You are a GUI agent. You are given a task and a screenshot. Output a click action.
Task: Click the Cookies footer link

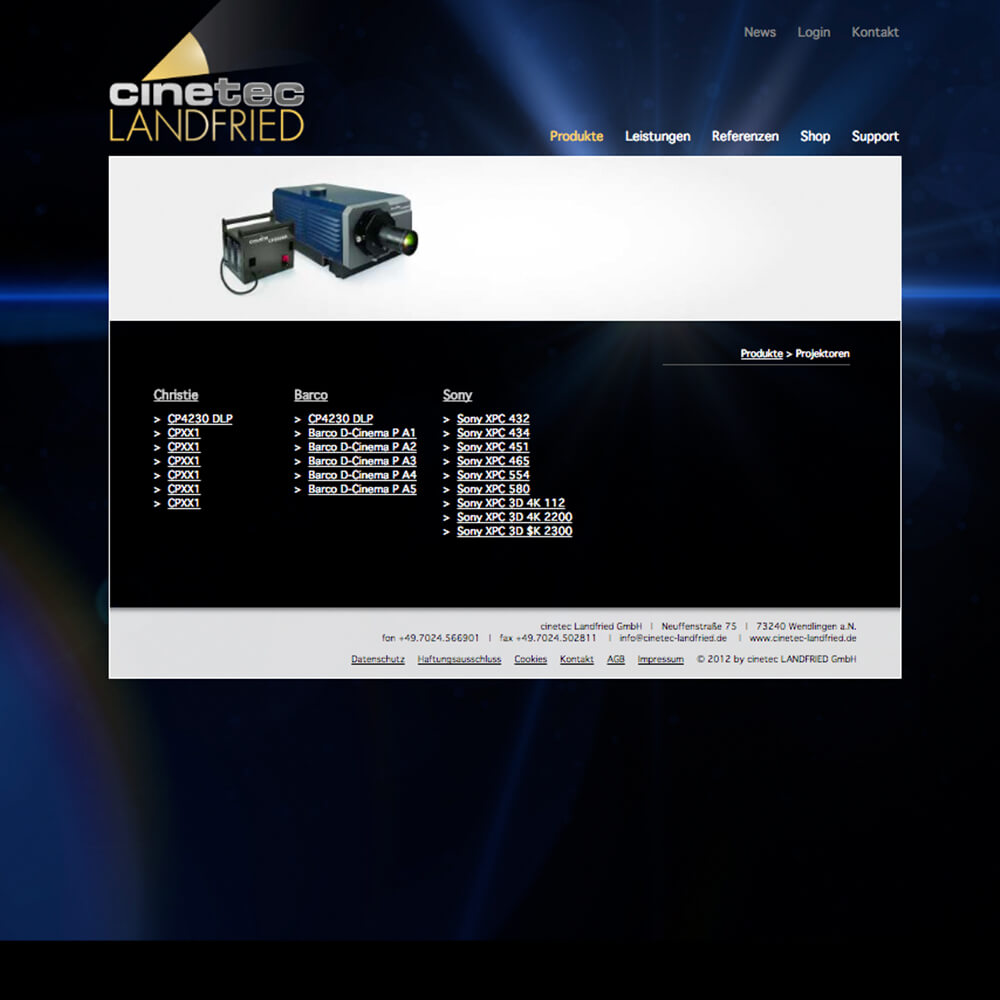[x=531, y=659]
